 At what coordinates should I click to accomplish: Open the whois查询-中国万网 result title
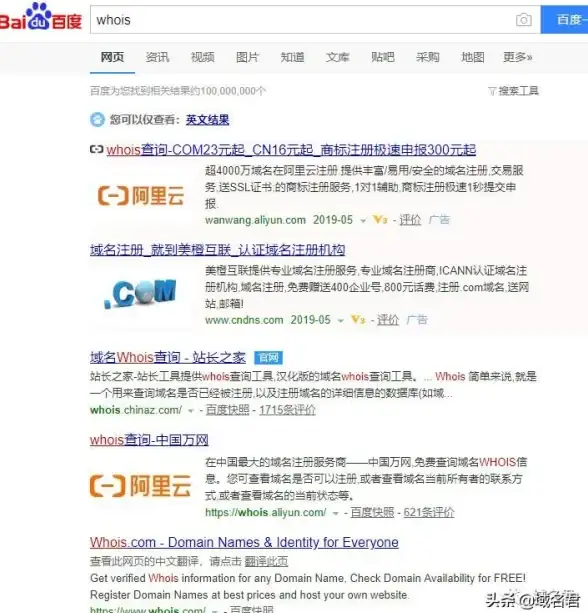tap(149, 440)
